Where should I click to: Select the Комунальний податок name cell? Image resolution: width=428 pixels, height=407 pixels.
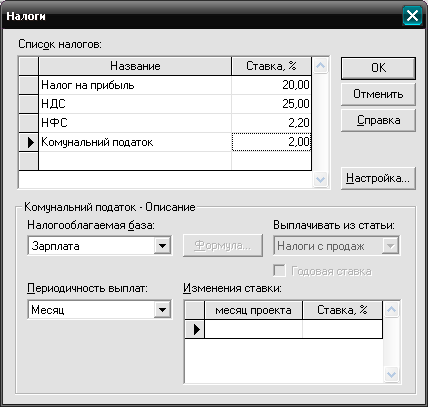pos(135,142)
